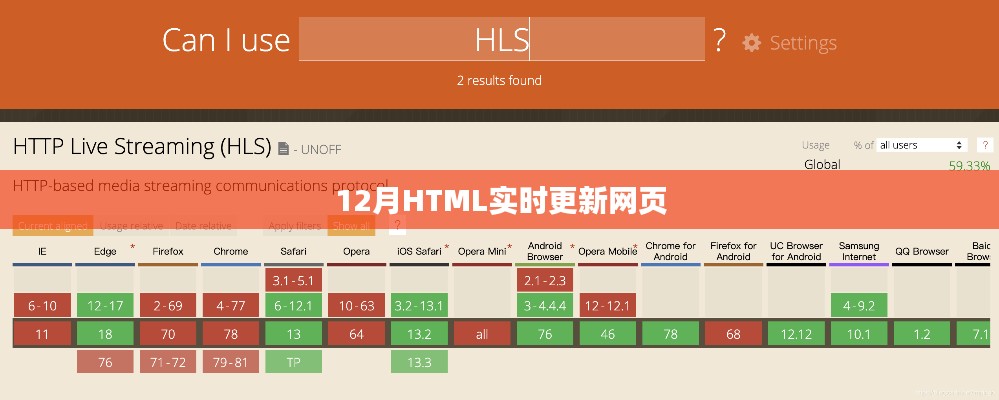Select the Edge 18 cell
The image size is (999, 400).
tap(105, 334)
